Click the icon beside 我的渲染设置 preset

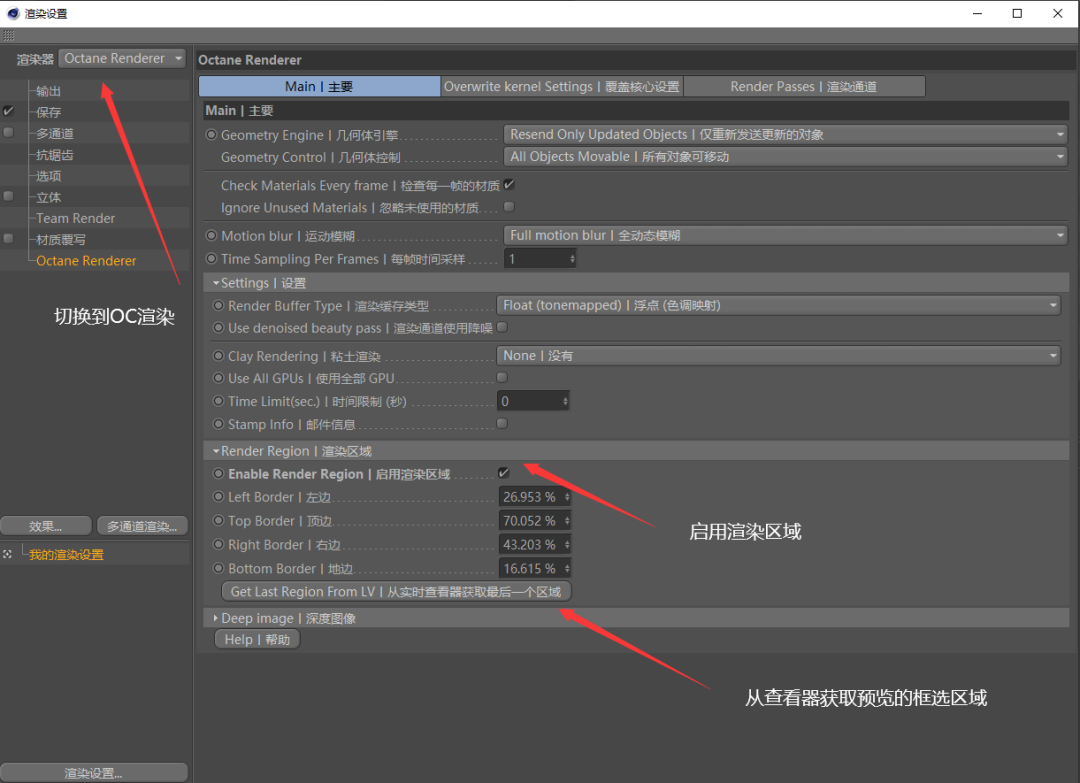click(8, 554)
